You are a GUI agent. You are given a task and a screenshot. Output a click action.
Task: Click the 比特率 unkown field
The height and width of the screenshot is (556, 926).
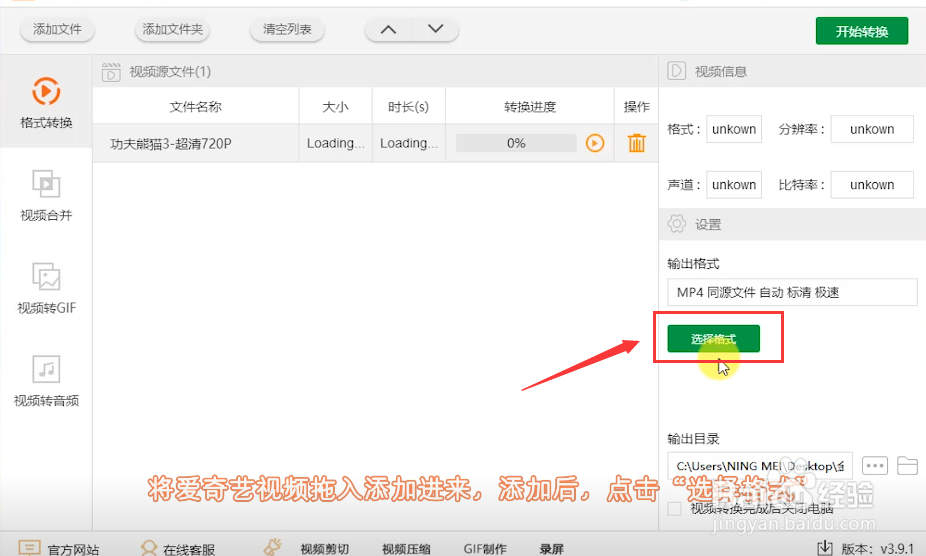[x=872, y=185]
